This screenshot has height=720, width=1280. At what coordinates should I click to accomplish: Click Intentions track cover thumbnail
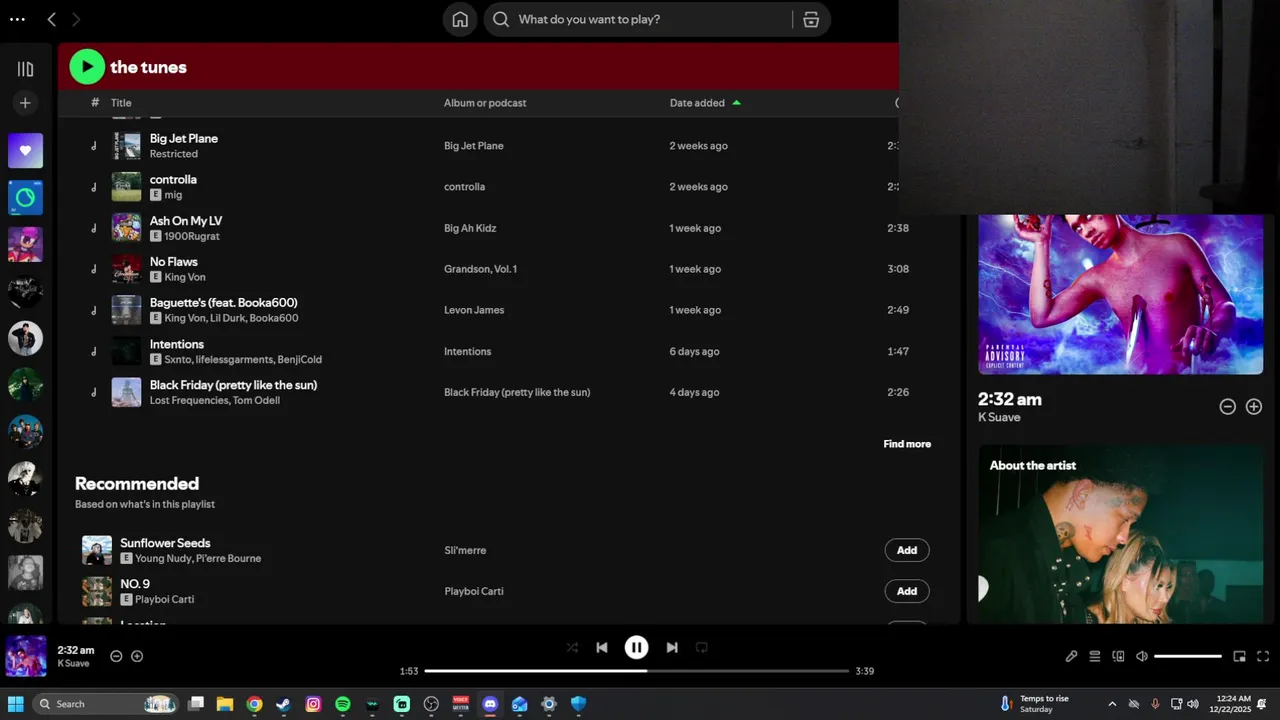click(x=126, y=351)
